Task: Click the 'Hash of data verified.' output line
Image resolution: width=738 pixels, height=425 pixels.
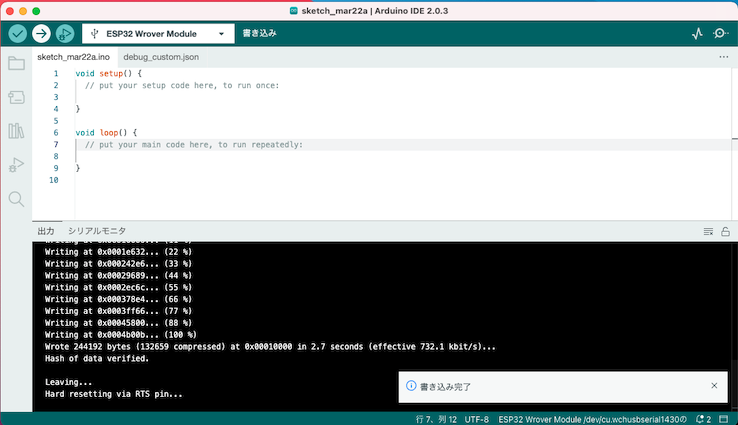Action: (x=96, y=359)
